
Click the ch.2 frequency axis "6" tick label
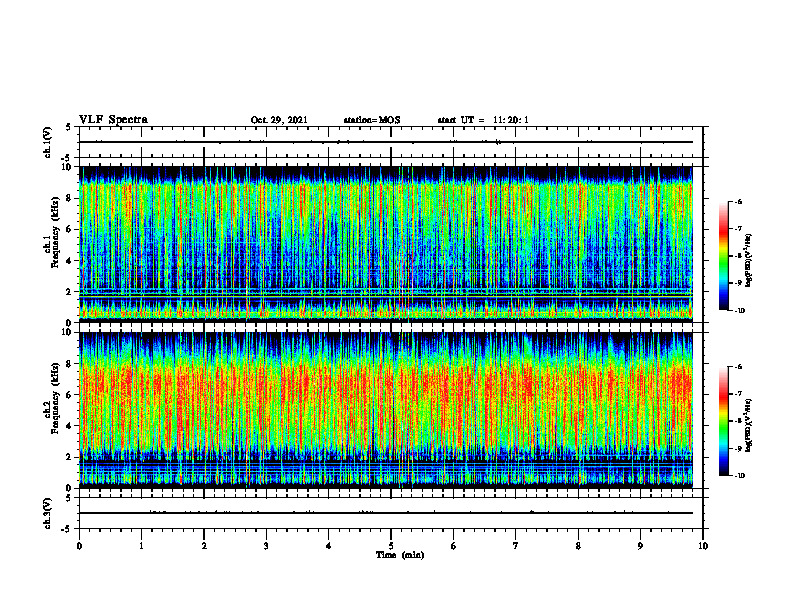pos(70,395)
